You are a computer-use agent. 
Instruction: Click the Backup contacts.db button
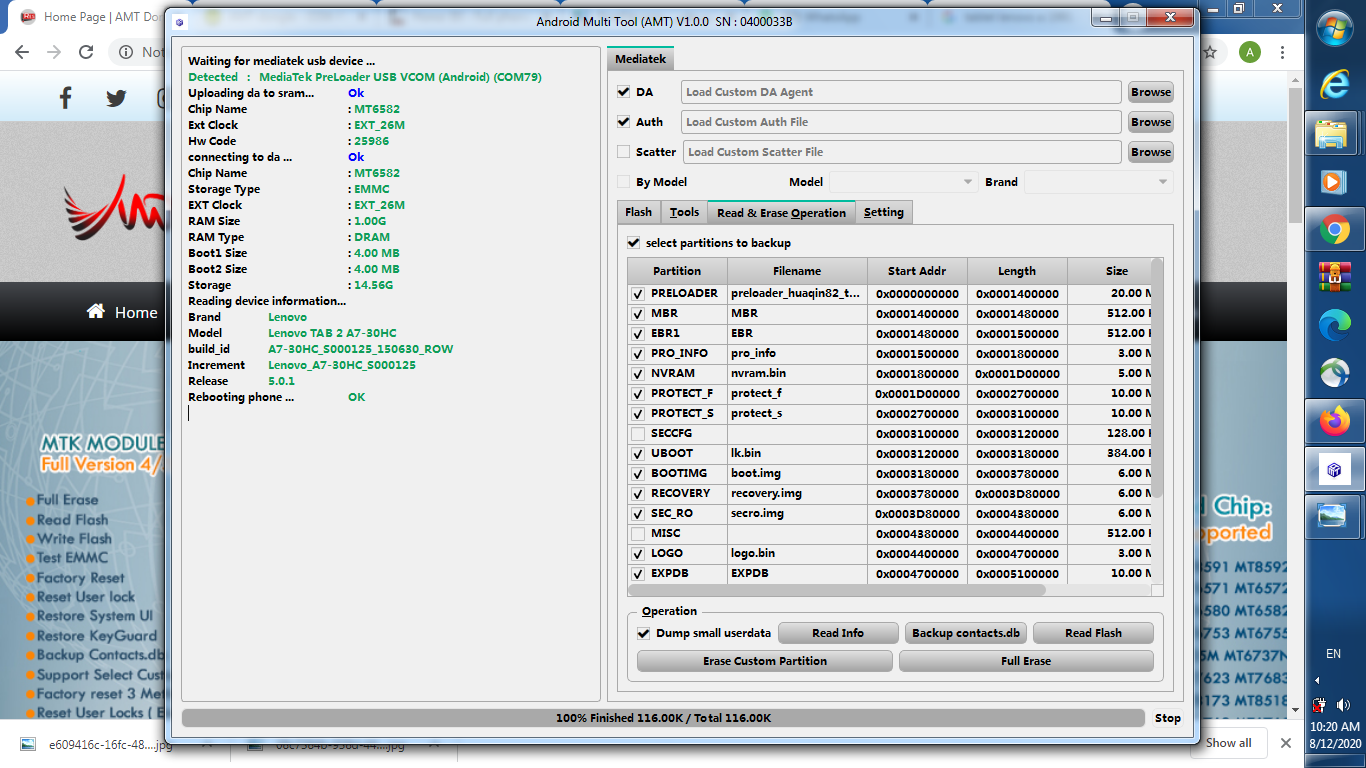click(966, 633)
